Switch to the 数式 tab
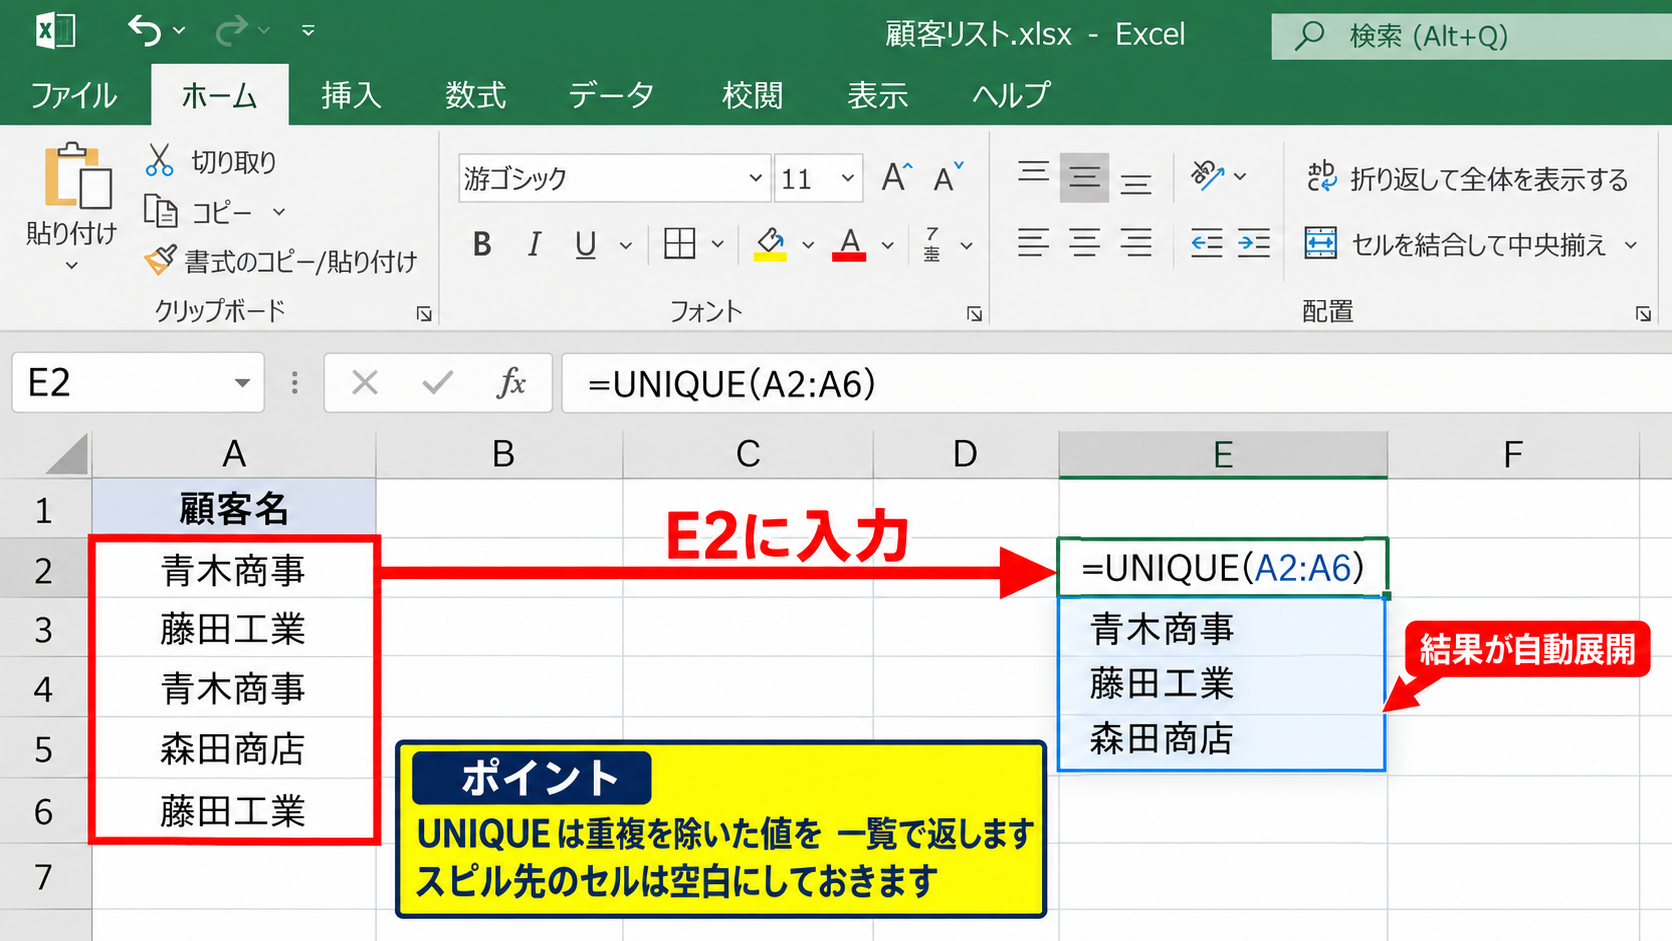1672x941 pixels. pyautogui.click(x=475, y=95)
